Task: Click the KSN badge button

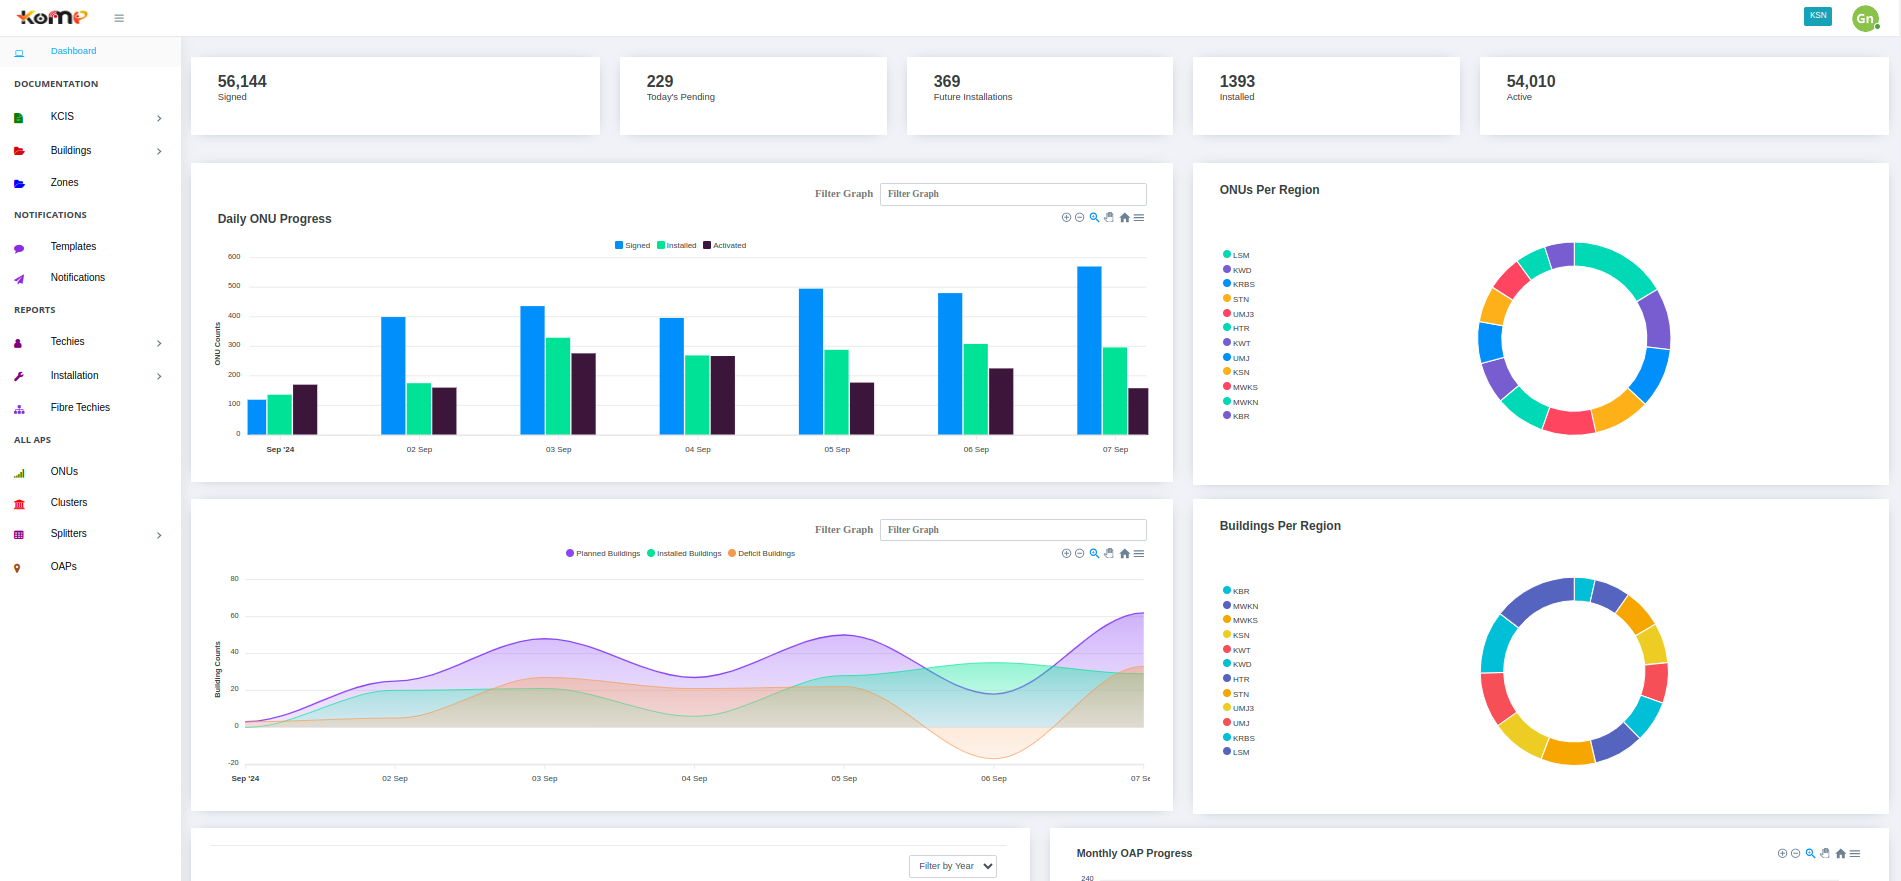Action: pos(1818,16)
